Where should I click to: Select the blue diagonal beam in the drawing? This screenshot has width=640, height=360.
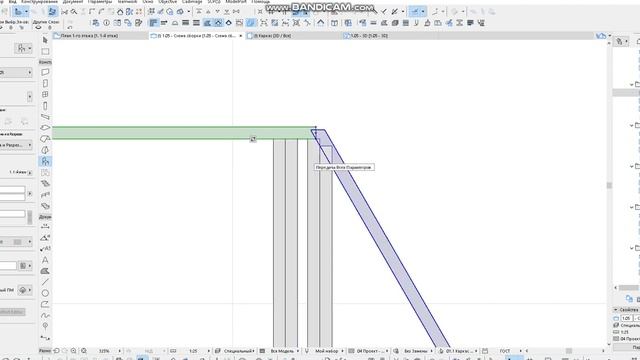(380, 237)
